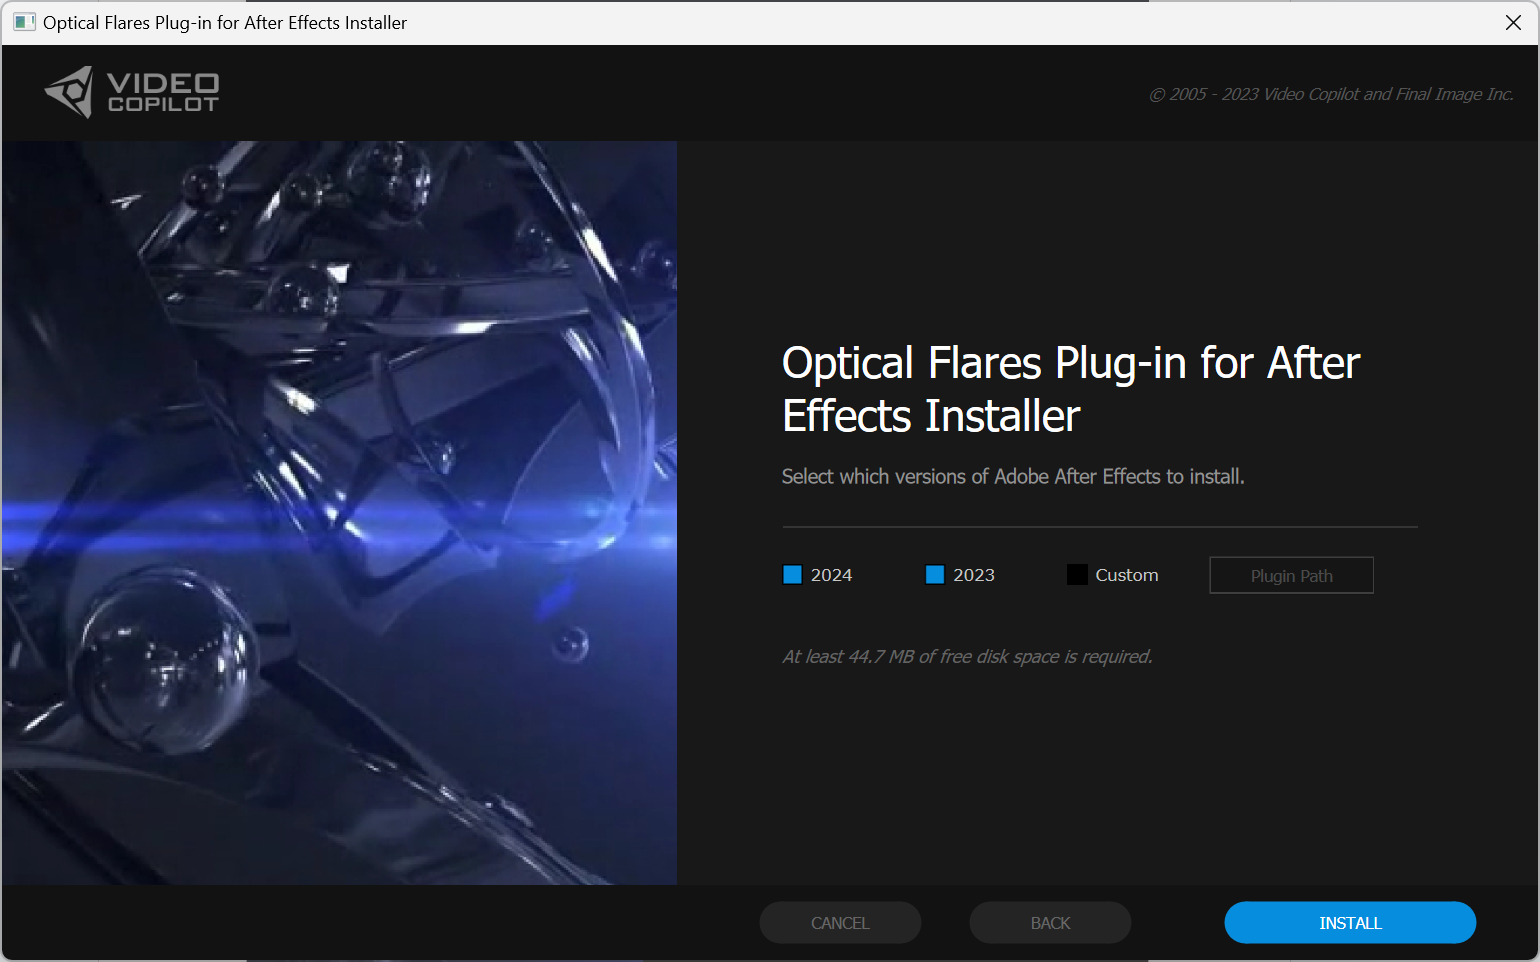The image size is (1540, 962).
Task: Click the installer app icon in title bar
Action: point(24,22)
